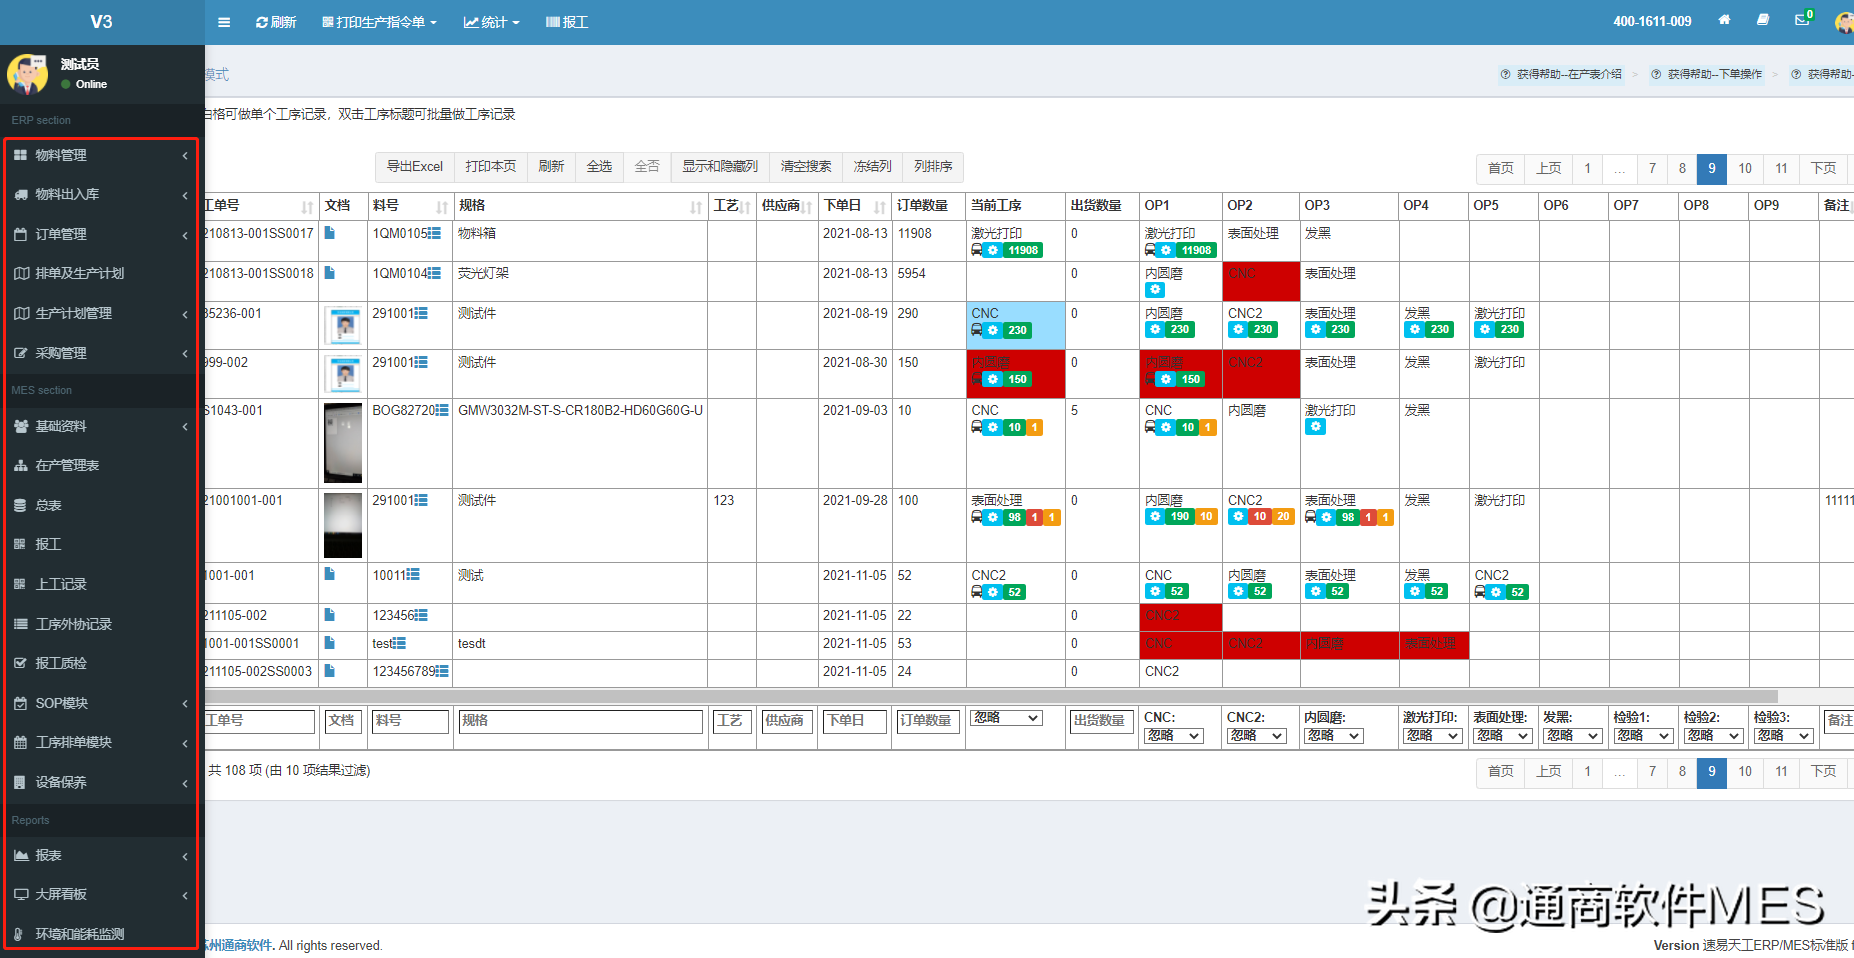Click the 排单及生产计划 sidebar map icon
The width and height of the screenshot is (1854, 958).
(x=20, y=273)
